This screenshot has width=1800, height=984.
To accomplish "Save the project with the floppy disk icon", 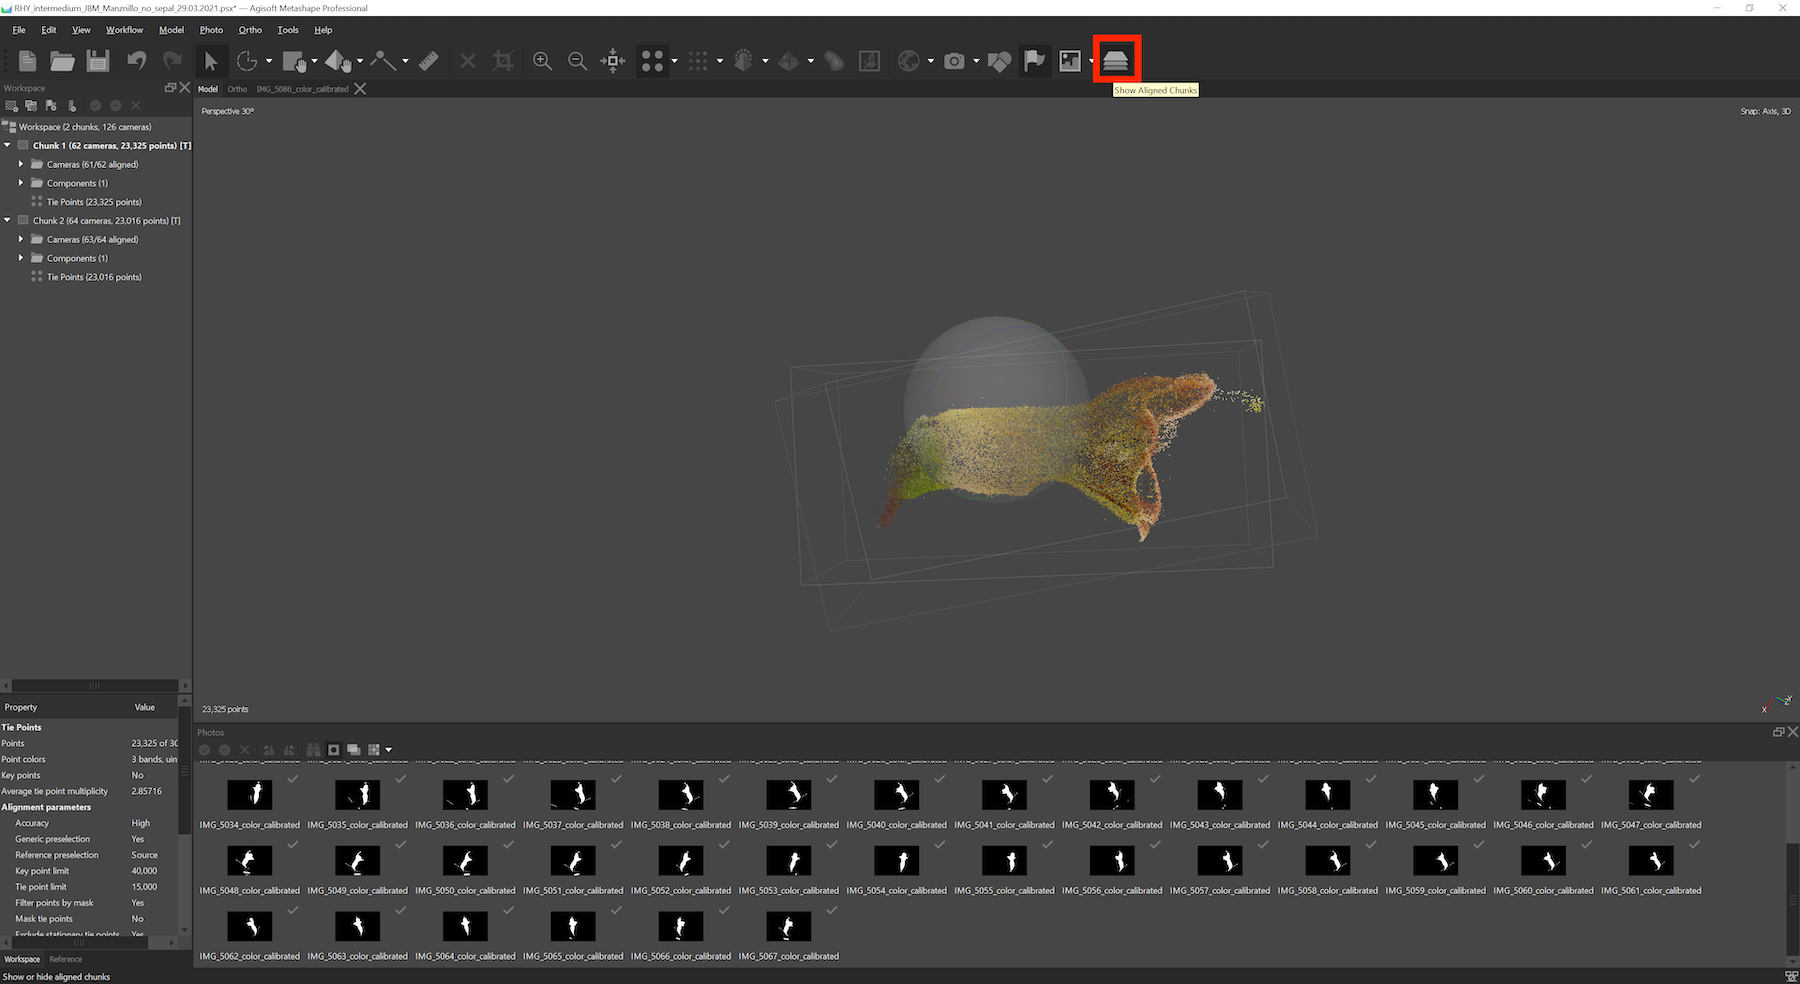I will 98,61.
